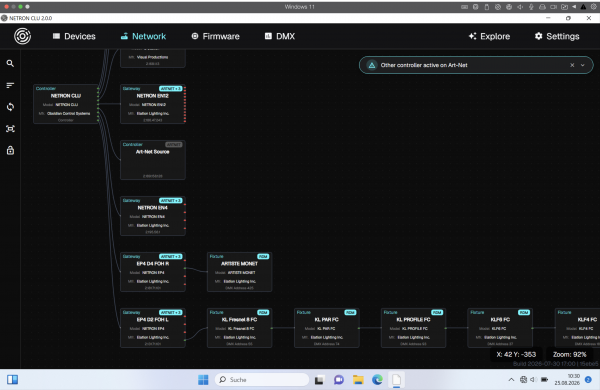Toggle the layout lock icon in the sidebar
Screen dimensions: 600x390
pos(10,150)
